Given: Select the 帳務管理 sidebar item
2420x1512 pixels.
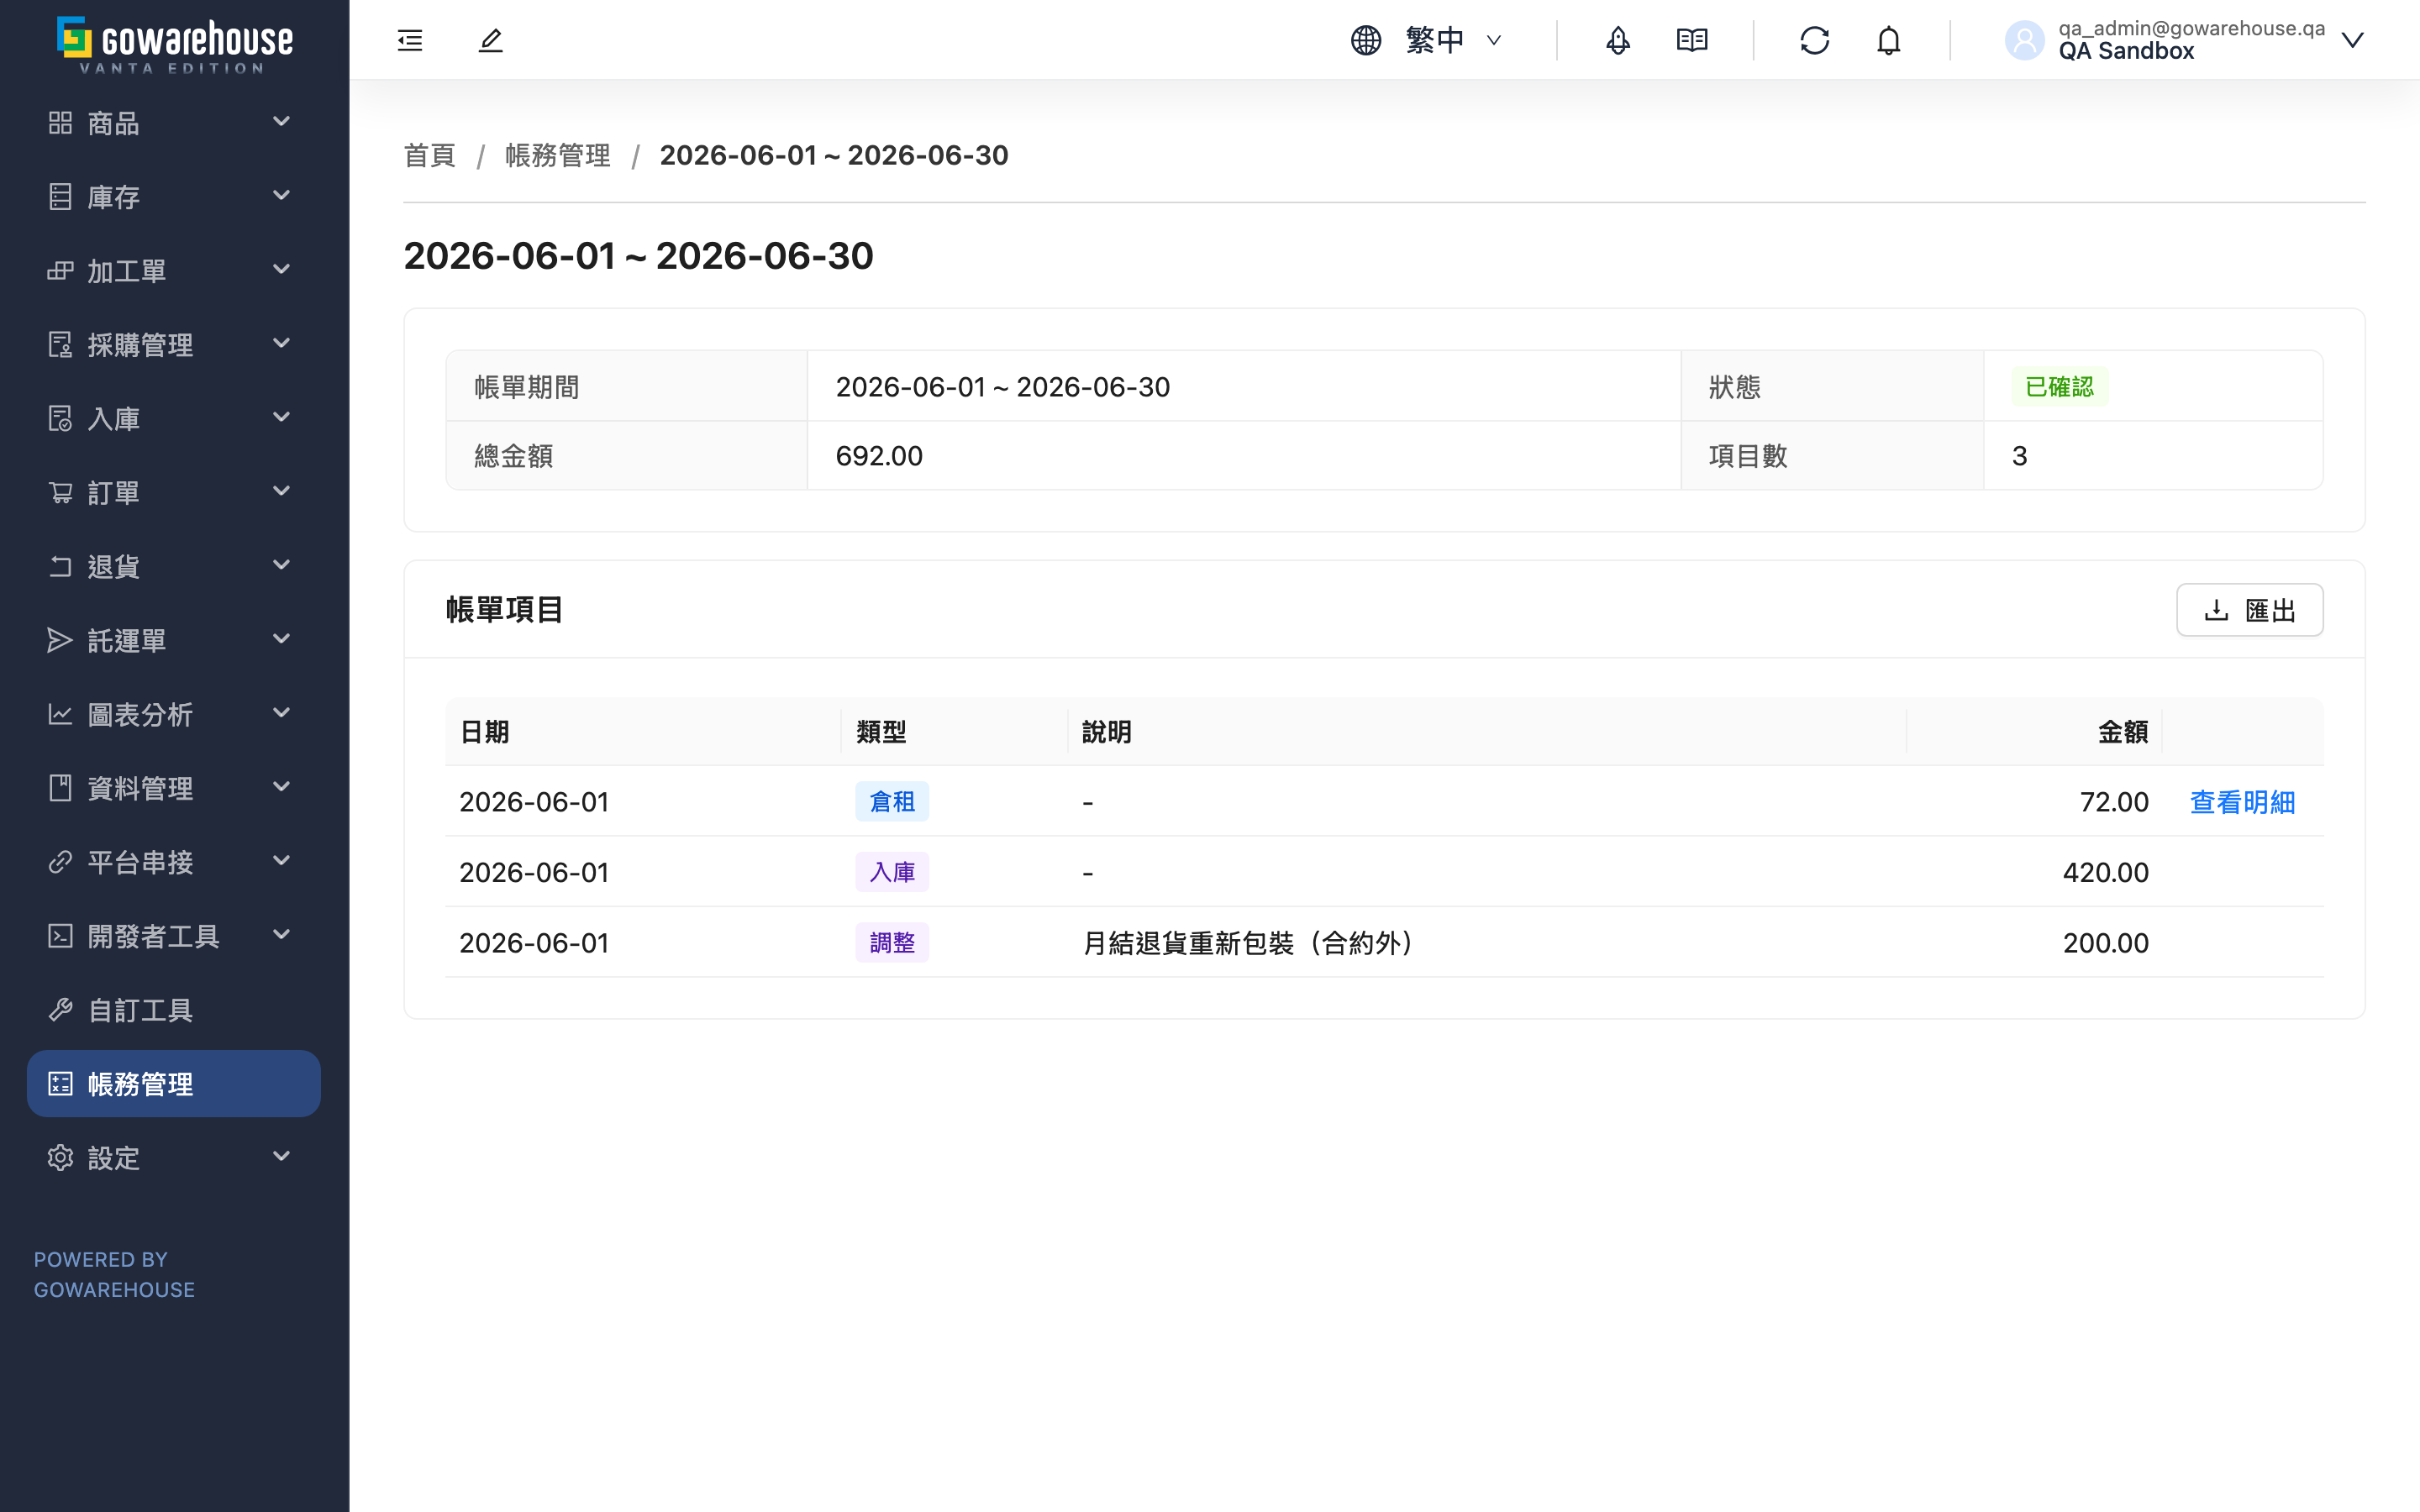Looking at the screenshot, I should click(173, 1084).
